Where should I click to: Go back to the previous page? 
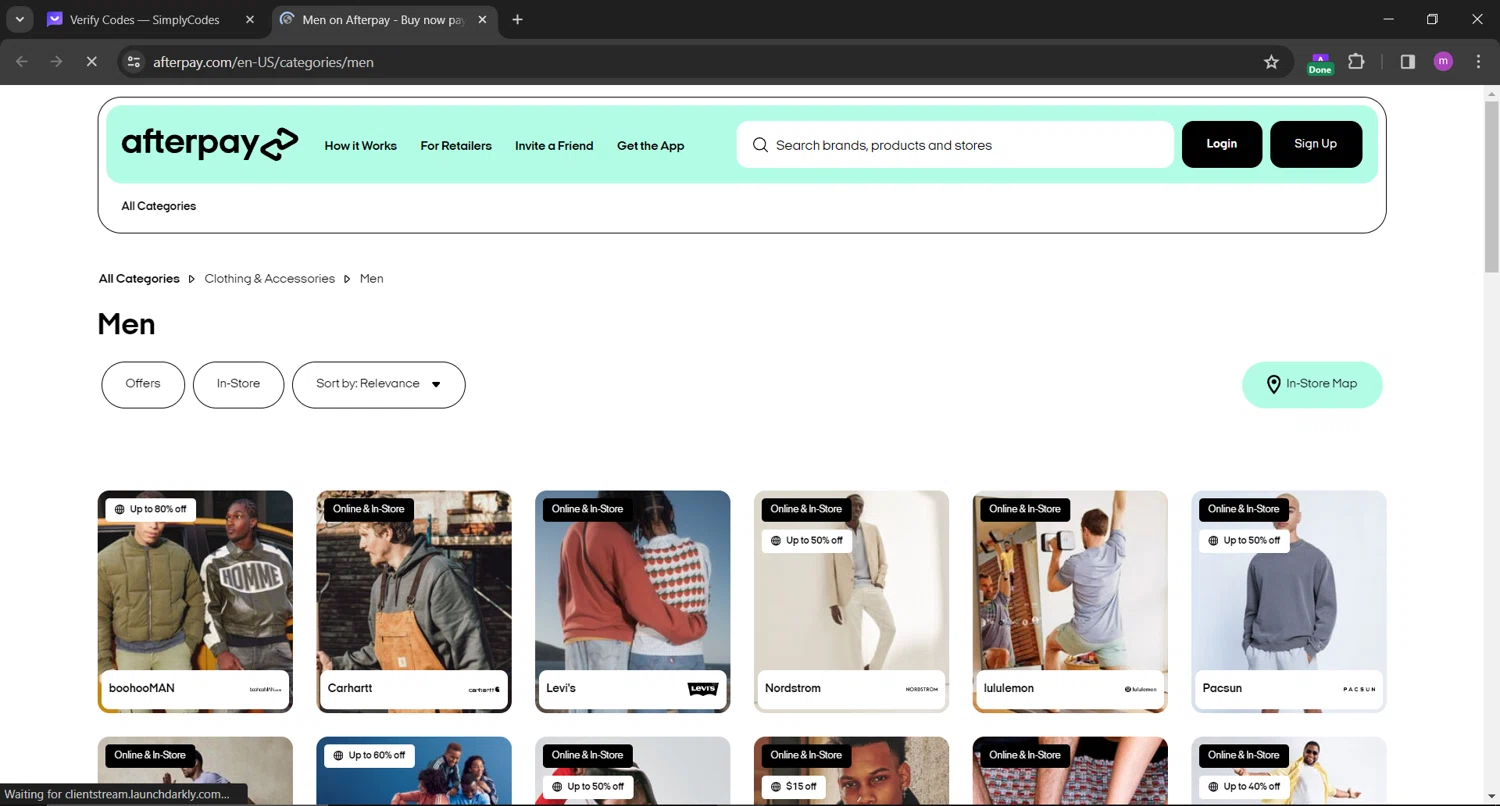[22, 62]
